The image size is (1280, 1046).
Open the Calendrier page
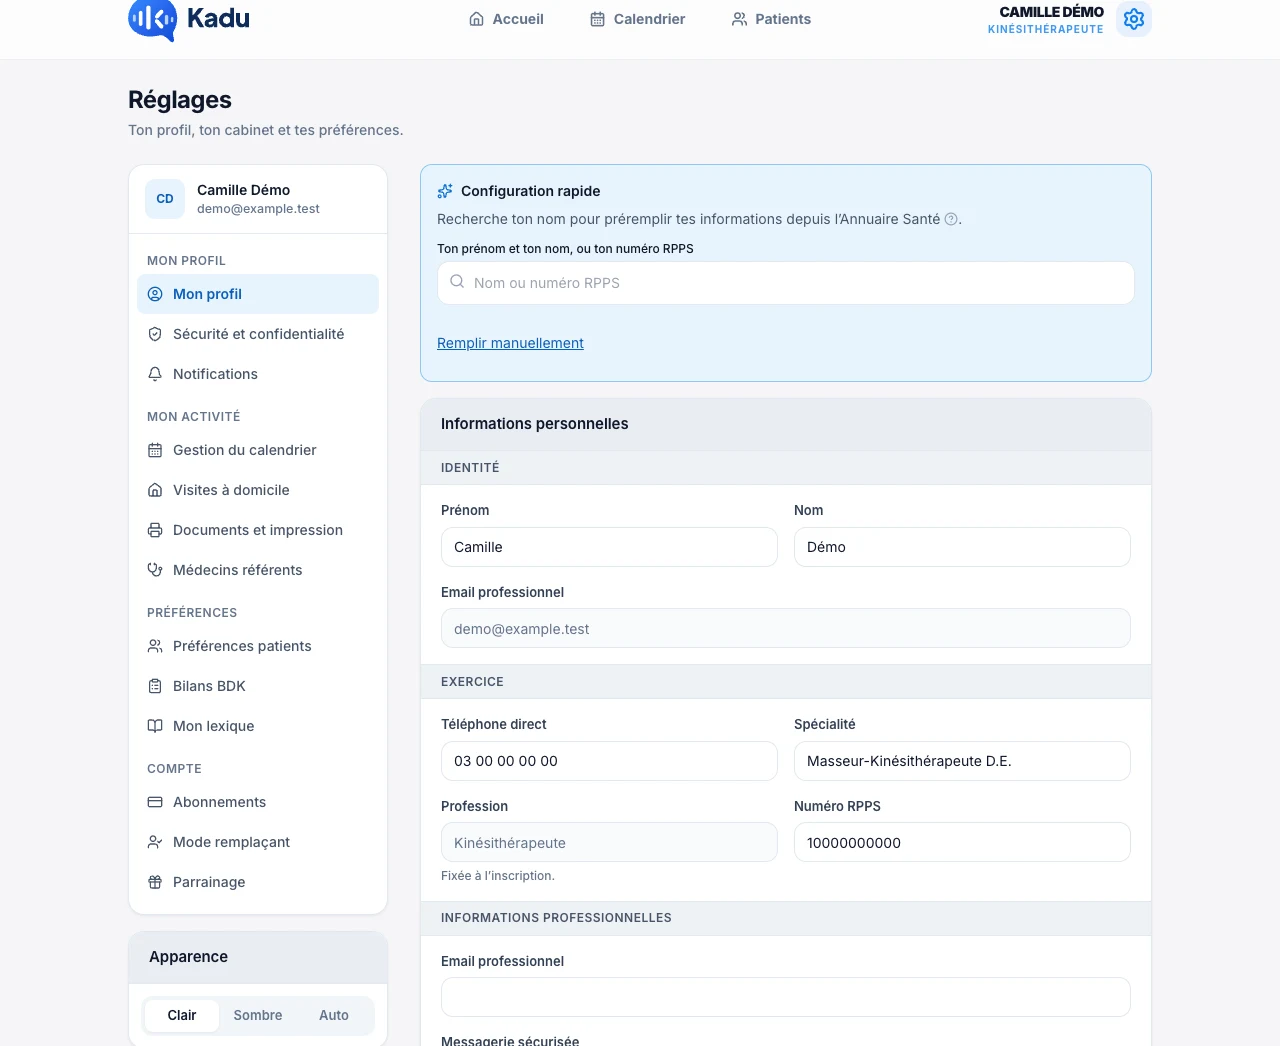tap(638, 19)
